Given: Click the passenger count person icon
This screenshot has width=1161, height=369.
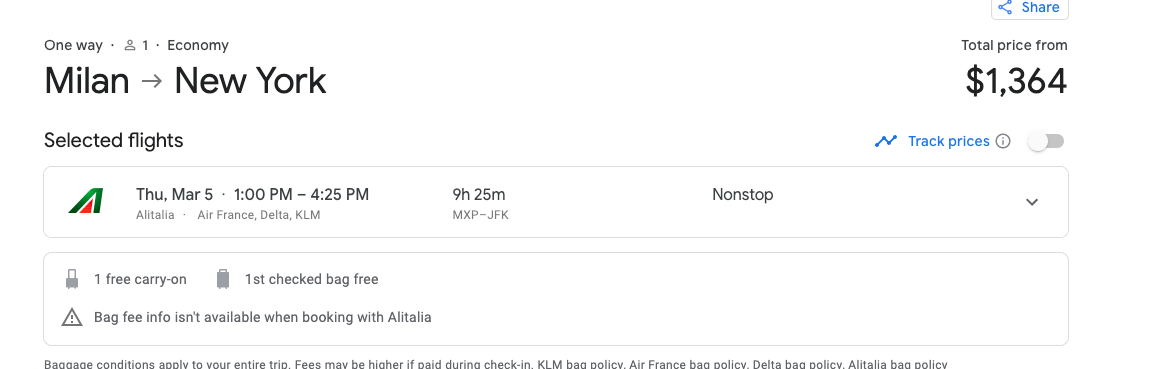Looking at the screenshot, I should click(x=130, y=45).
